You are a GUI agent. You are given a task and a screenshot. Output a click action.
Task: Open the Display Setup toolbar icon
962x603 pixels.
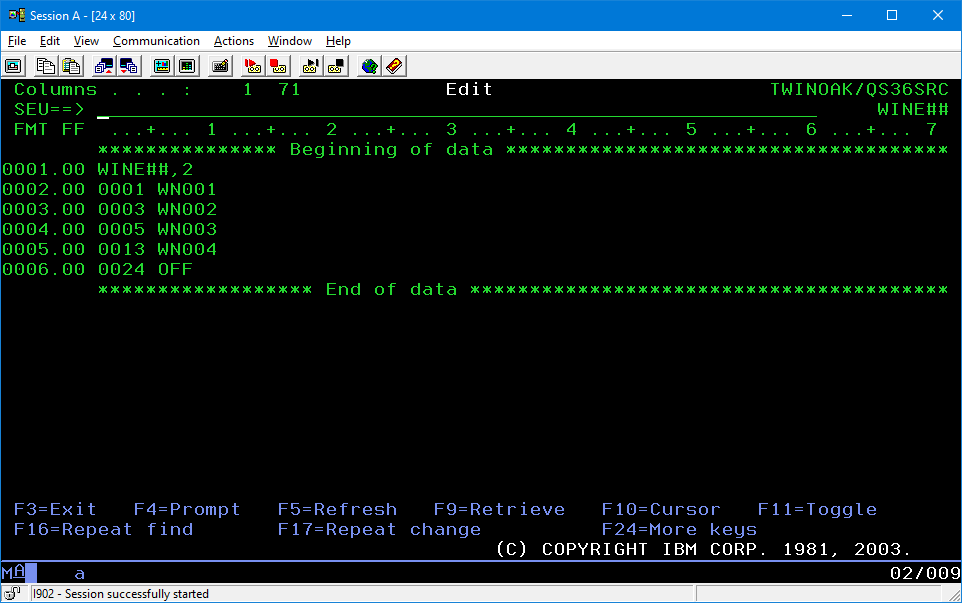tap(162, 66)
